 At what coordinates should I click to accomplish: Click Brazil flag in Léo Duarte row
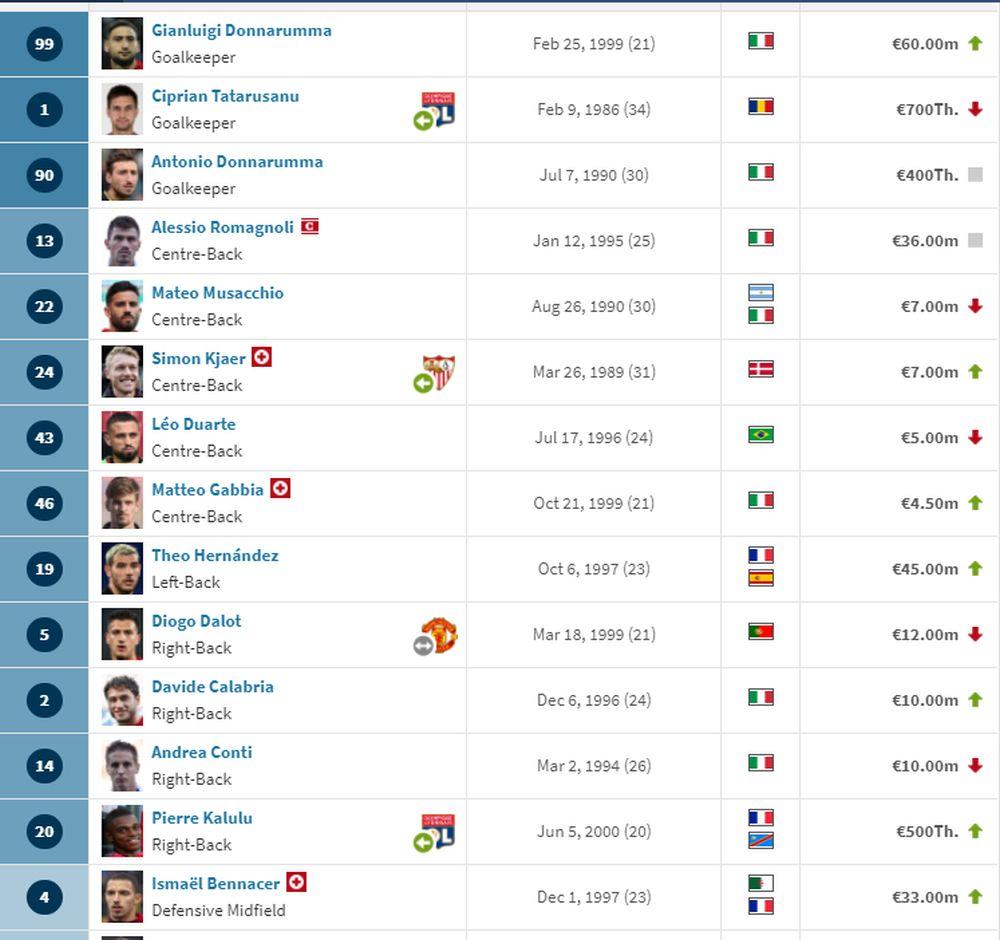pos(761,435)
